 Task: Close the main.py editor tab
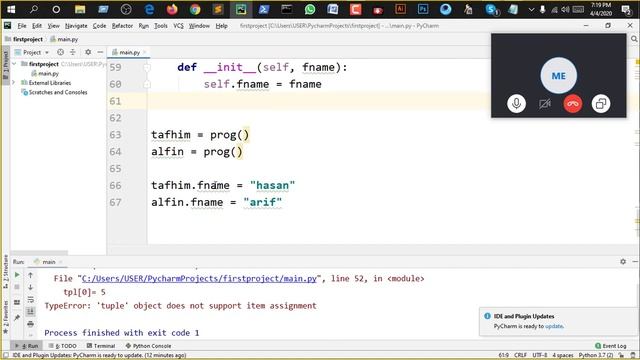coord(144,52)
